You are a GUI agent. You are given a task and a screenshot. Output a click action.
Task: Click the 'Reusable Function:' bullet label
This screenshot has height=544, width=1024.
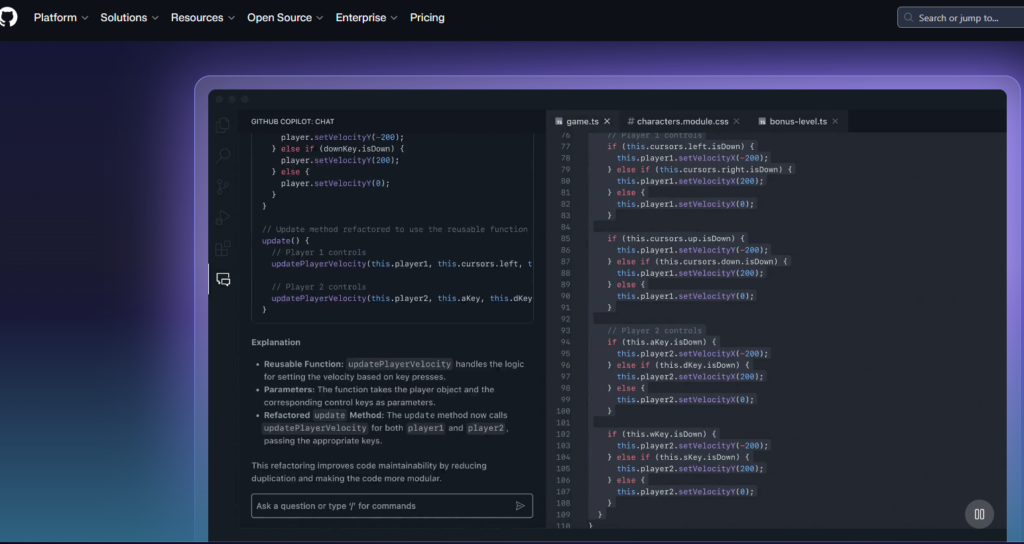coord(304,364)
